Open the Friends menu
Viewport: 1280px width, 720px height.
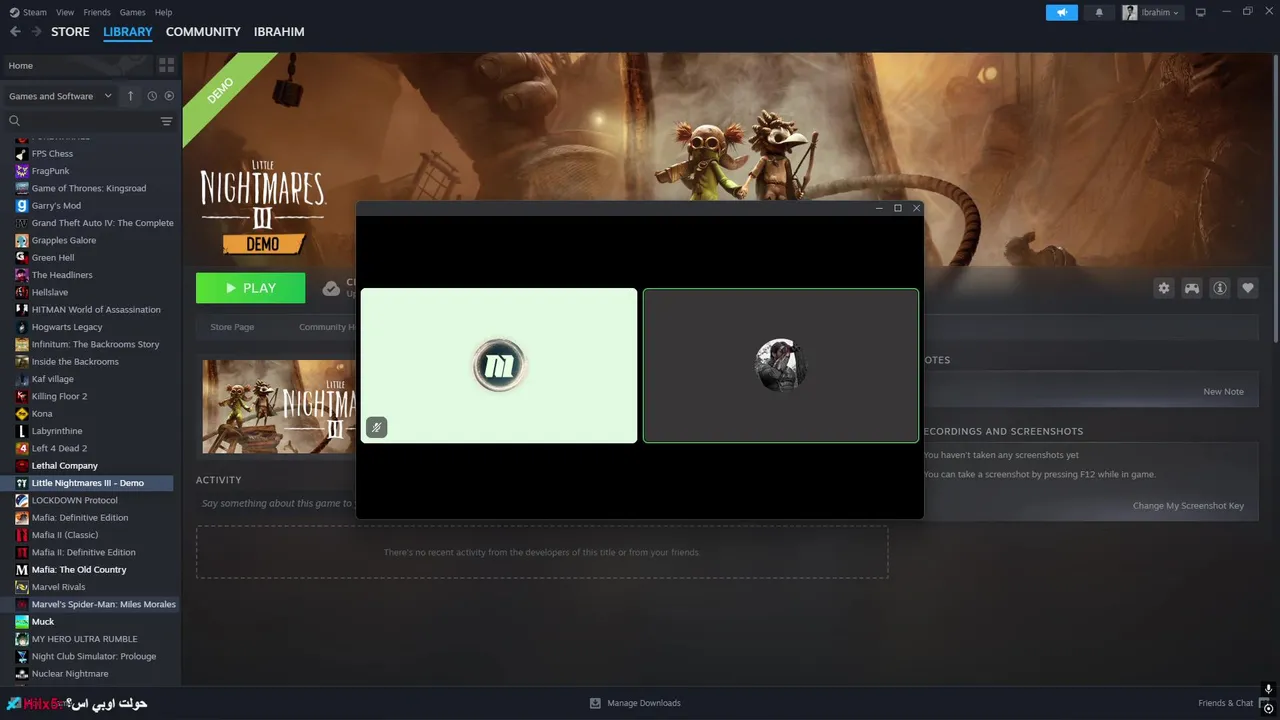(x=97, y=12)
